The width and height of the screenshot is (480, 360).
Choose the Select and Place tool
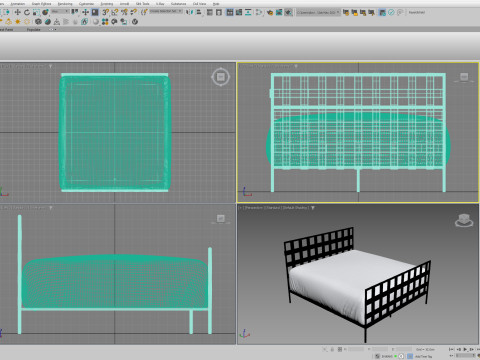[x=45, y=12]
